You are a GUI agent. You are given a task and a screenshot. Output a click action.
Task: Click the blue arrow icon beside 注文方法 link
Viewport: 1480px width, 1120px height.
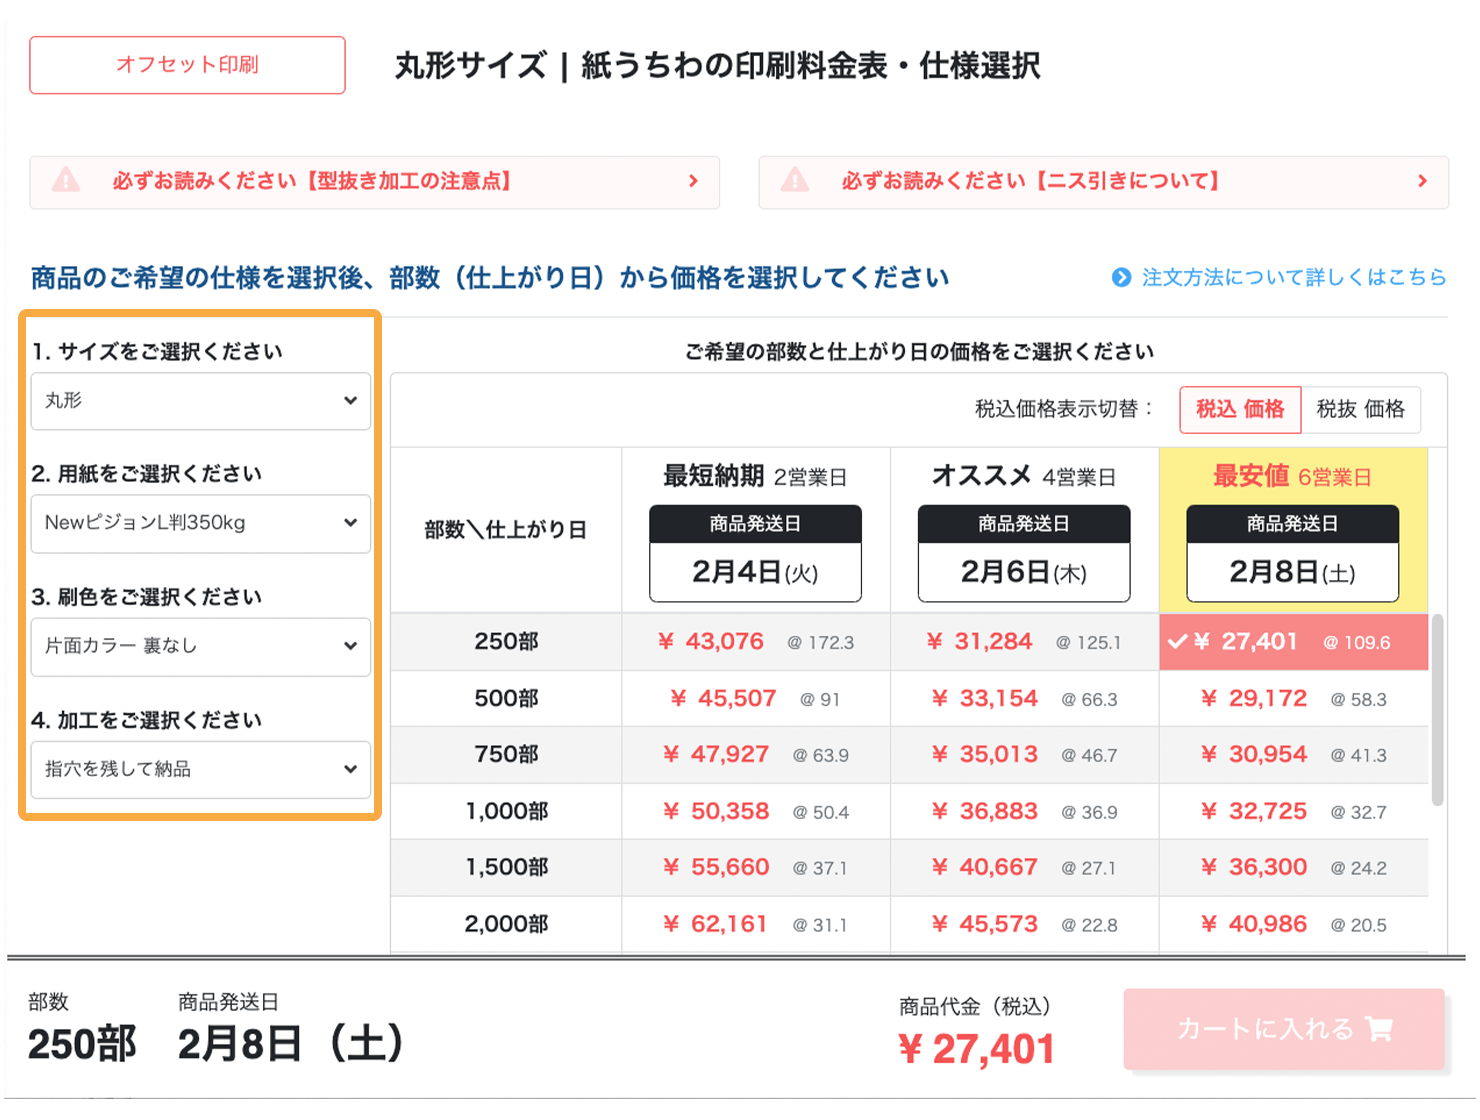click(1122, 278)
